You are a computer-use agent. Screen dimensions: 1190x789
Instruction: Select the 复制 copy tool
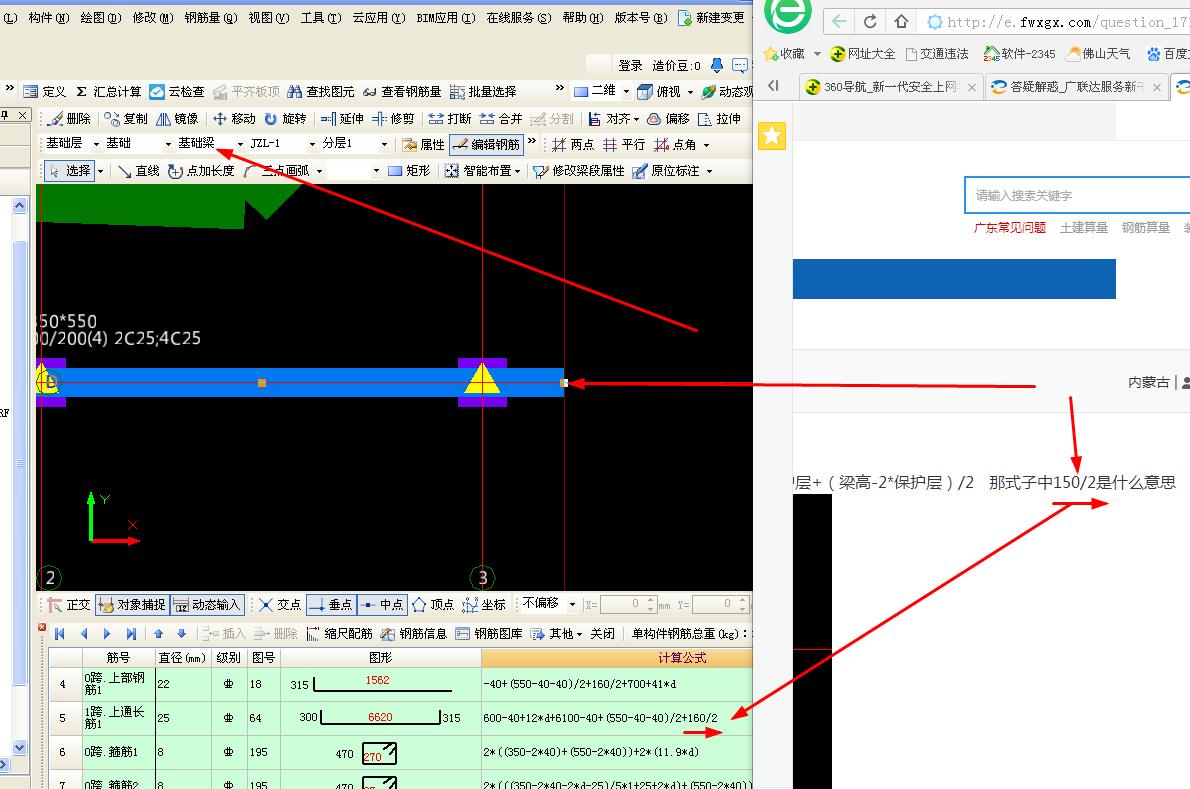(x=126, y=119)
